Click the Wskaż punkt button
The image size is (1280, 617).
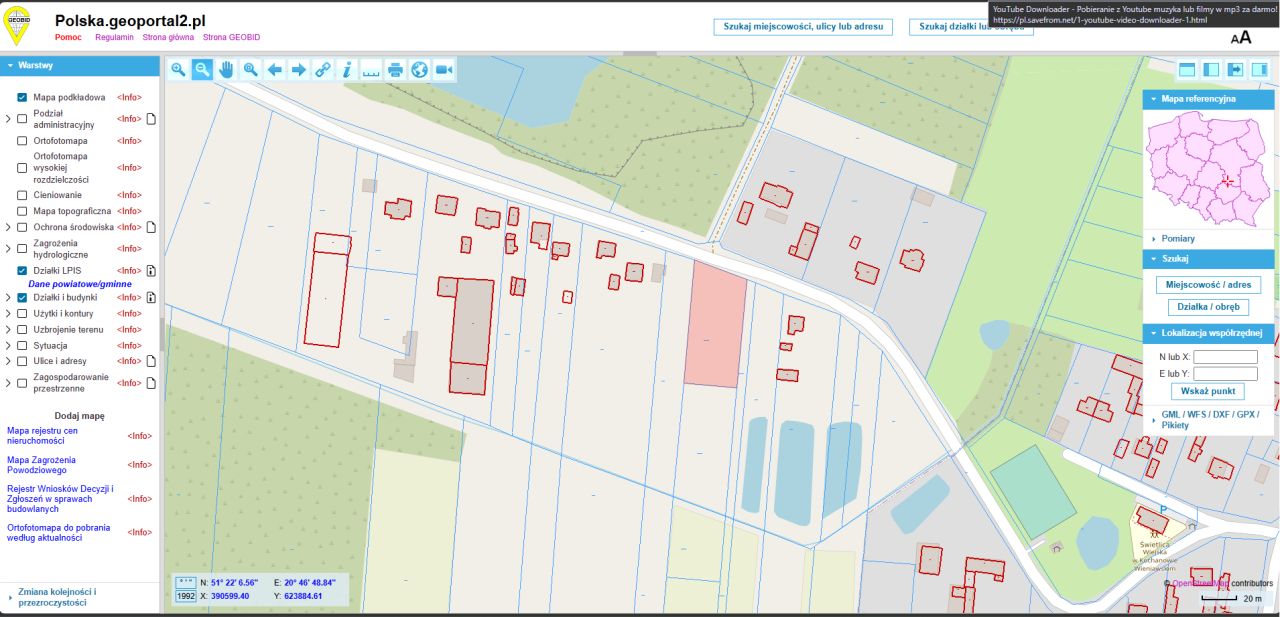1208,391
